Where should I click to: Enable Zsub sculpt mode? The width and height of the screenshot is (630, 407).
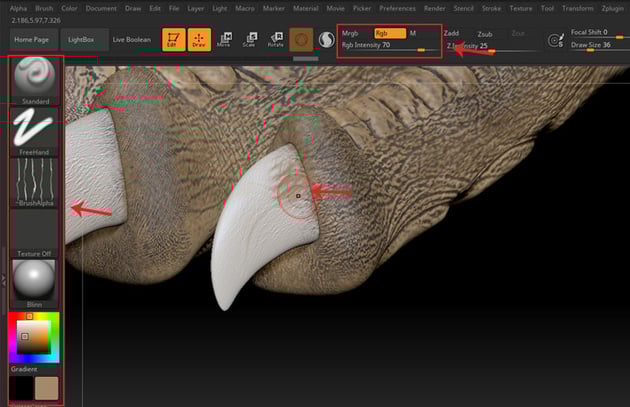click(485, 34)
